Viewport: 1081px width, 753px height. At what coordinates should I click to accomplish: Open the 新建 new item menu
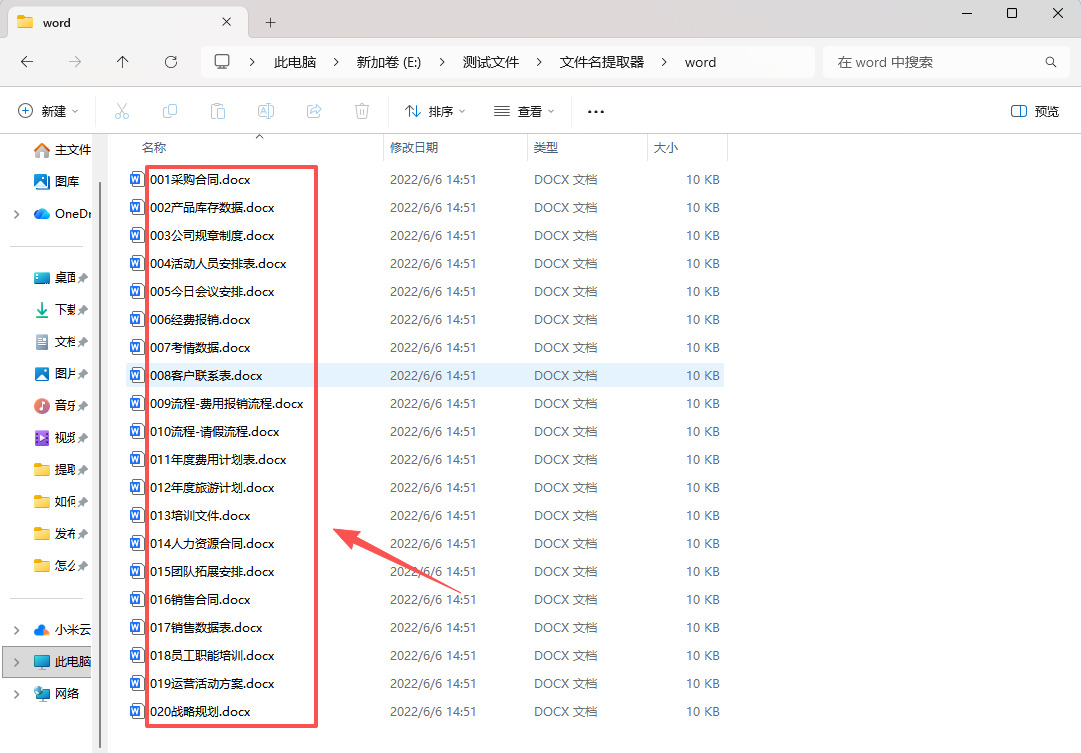click(48, 111)
